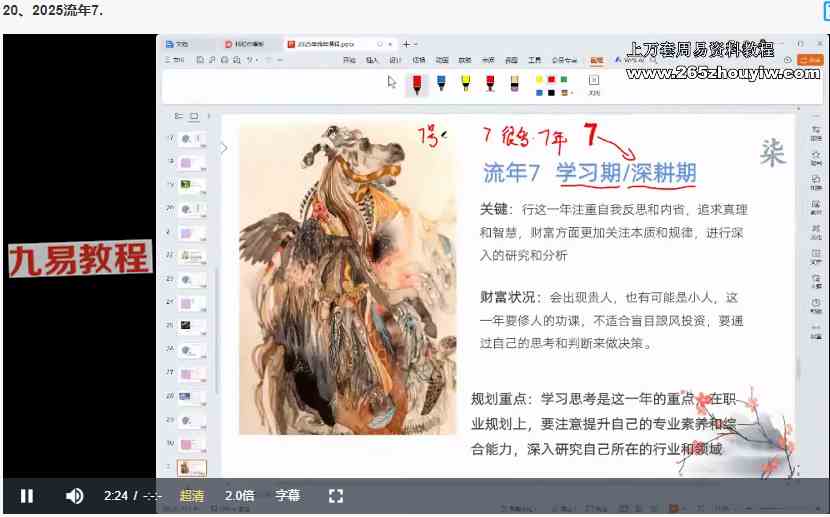Select the yellow highlighter pen

465,84
